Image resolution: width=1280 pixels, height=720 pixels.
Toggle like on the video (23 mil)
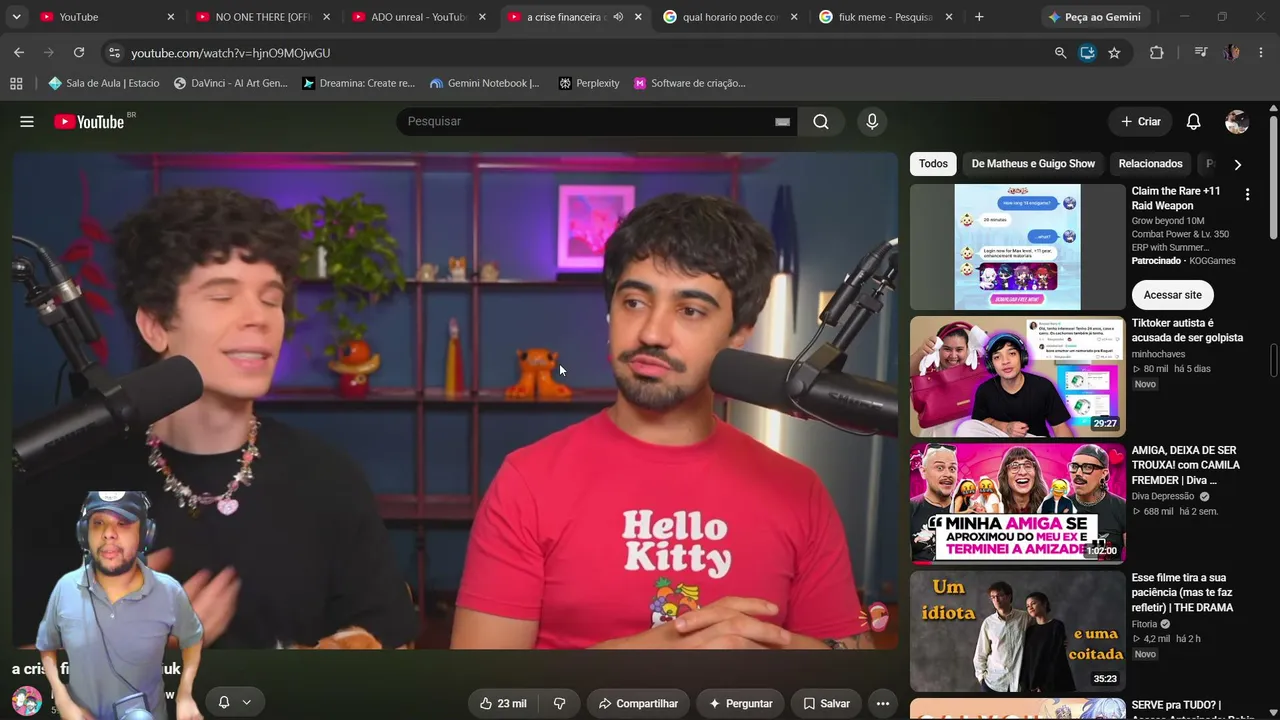pos(503,703)
